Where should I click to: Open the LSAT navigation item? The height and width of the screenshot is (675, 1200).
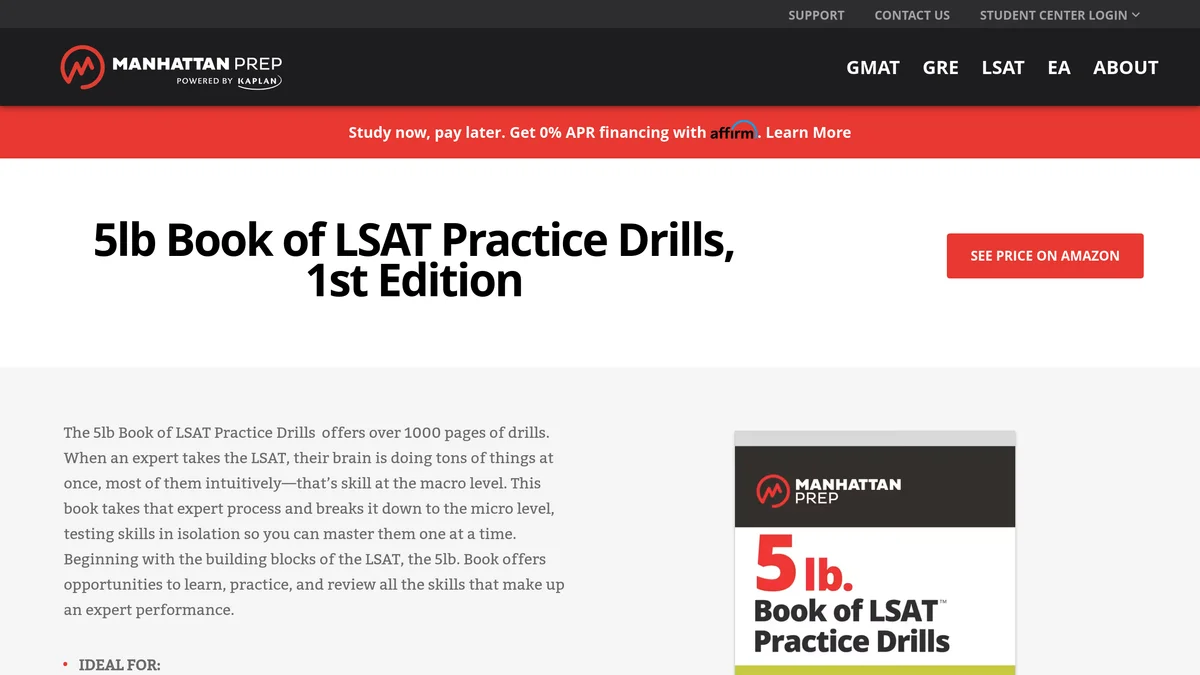(x=1003, y=67)
